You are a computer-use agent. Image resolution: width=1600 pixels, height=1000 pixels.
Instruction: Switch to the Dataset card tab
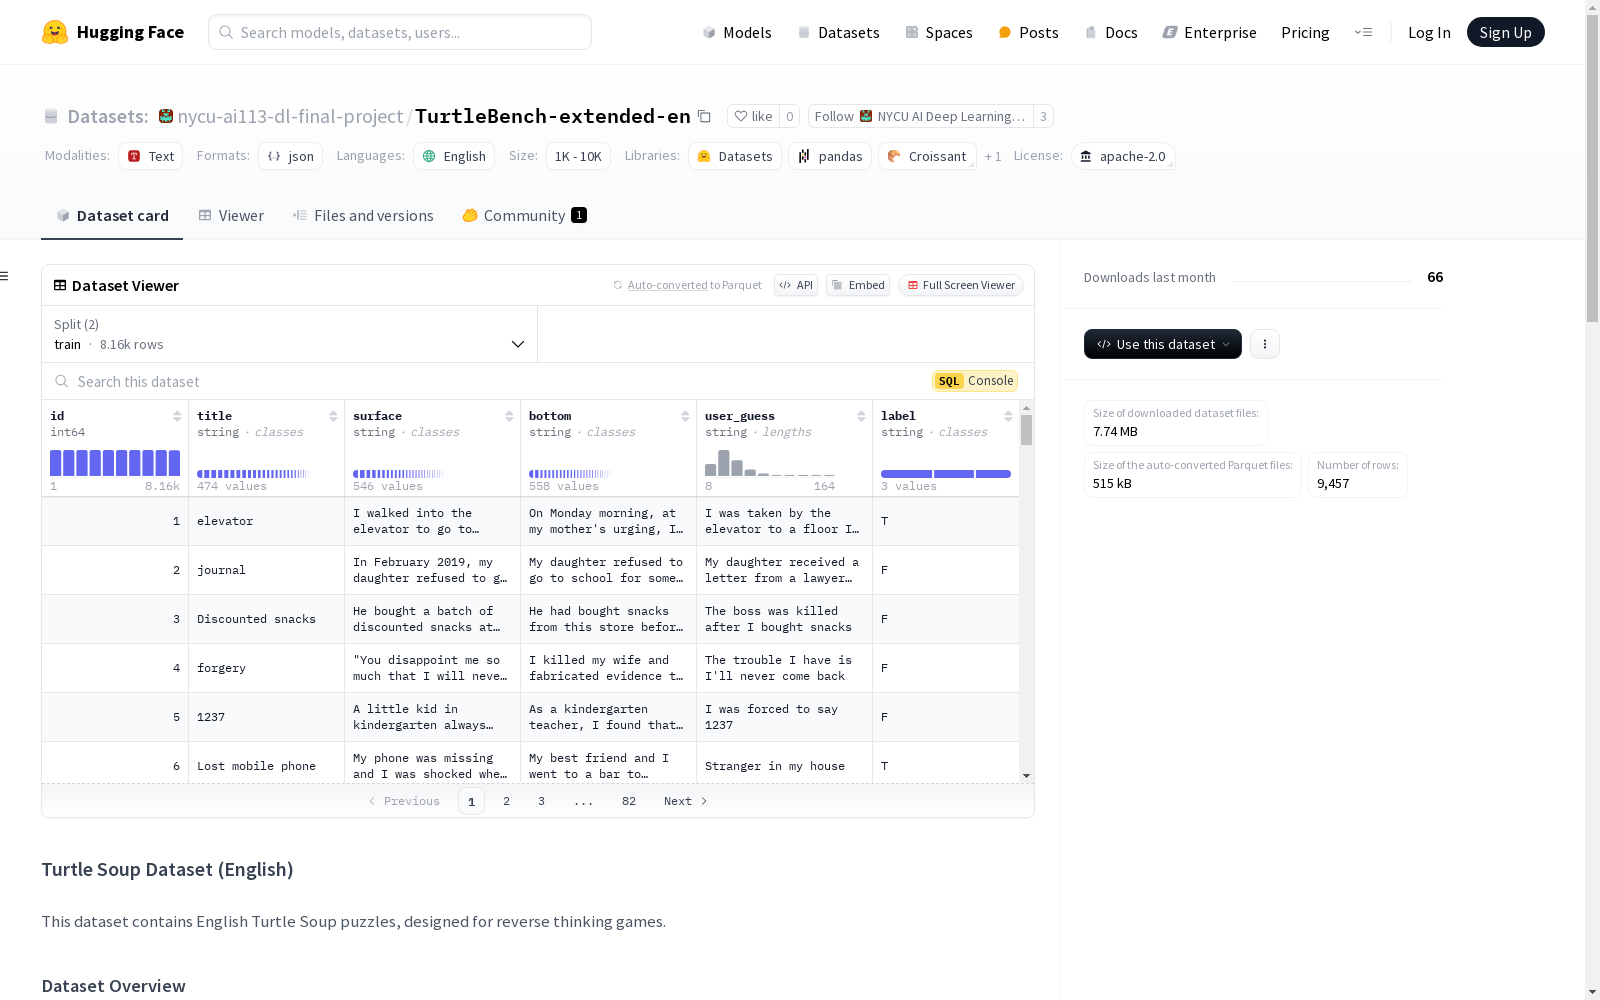point(112,216)
